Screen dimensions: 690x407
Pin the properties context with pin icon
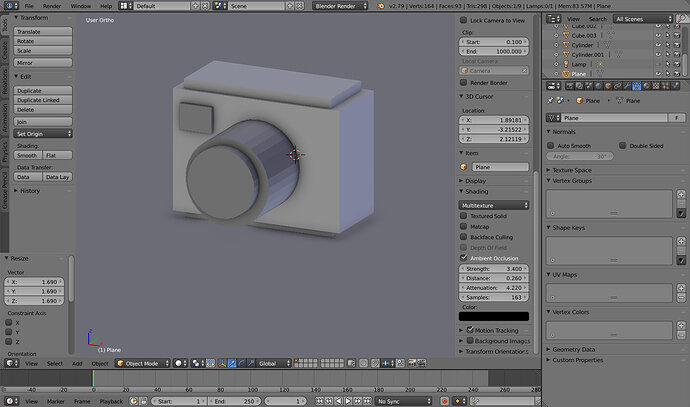point(550,101)
